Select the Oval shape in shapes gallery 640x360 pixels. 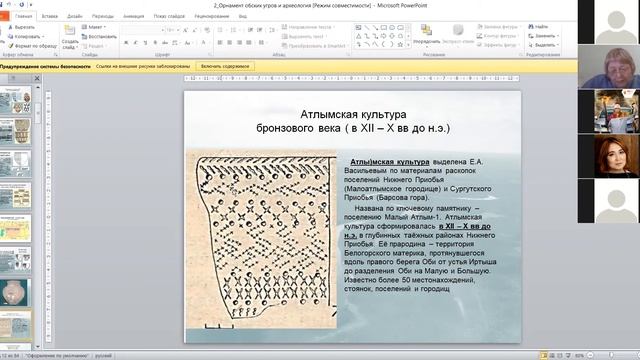(x=392, y=28)
